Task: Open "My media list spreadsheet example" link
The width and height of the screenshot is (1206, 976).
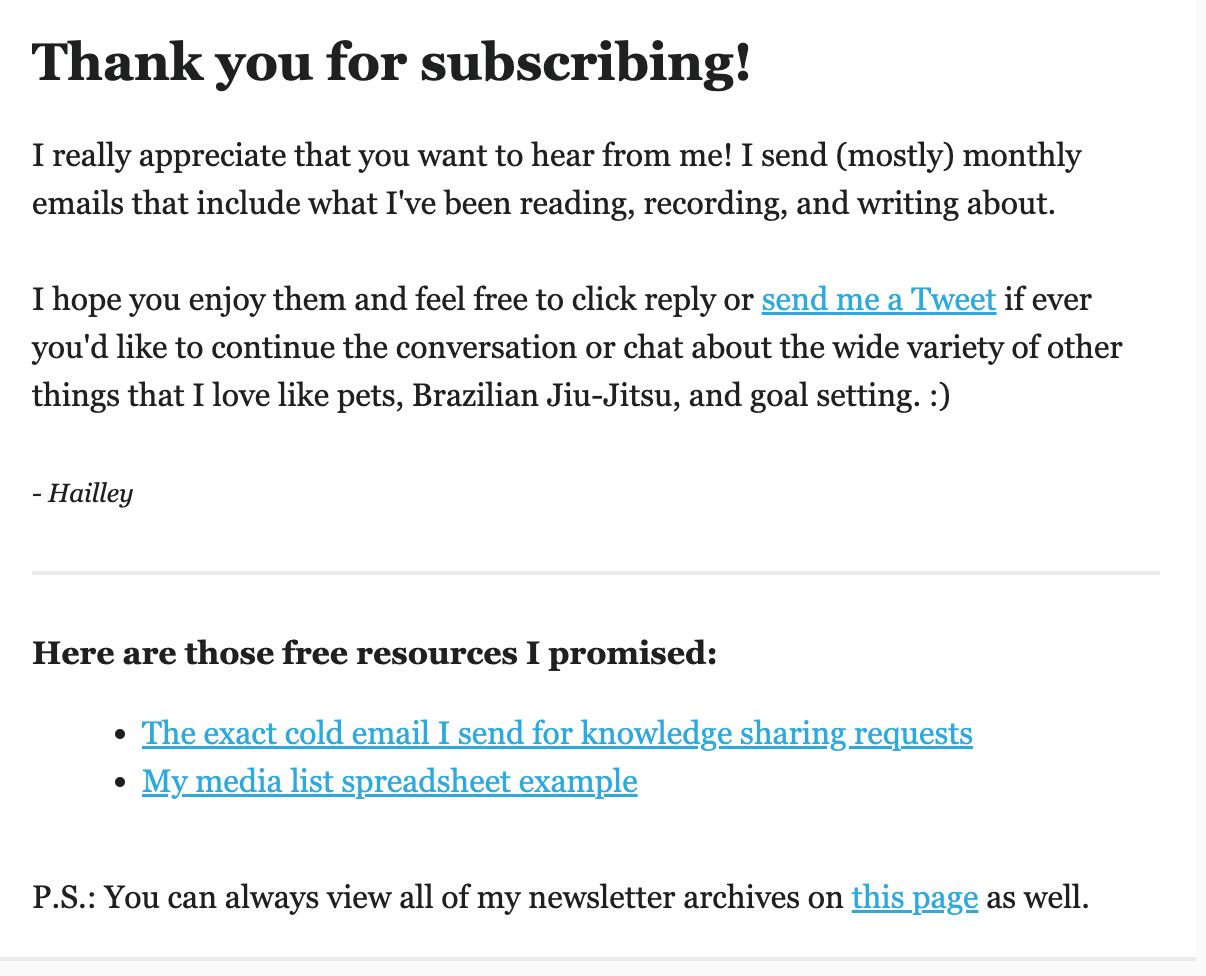Action: coord(390,781)
